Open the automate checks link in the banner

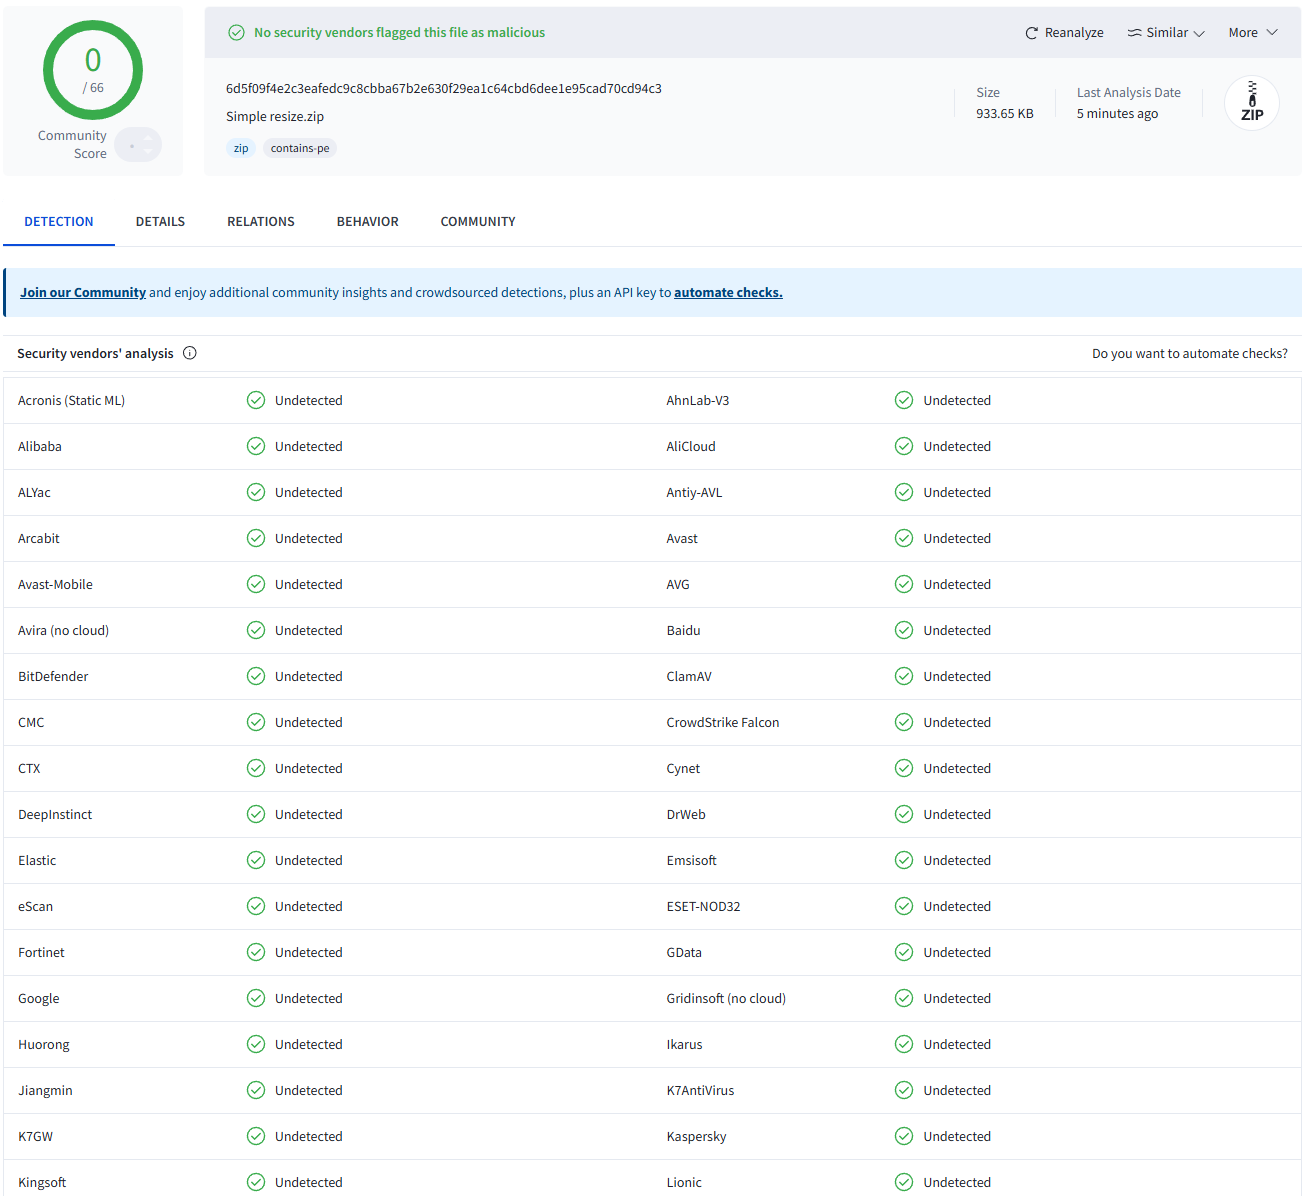point(728,293)
